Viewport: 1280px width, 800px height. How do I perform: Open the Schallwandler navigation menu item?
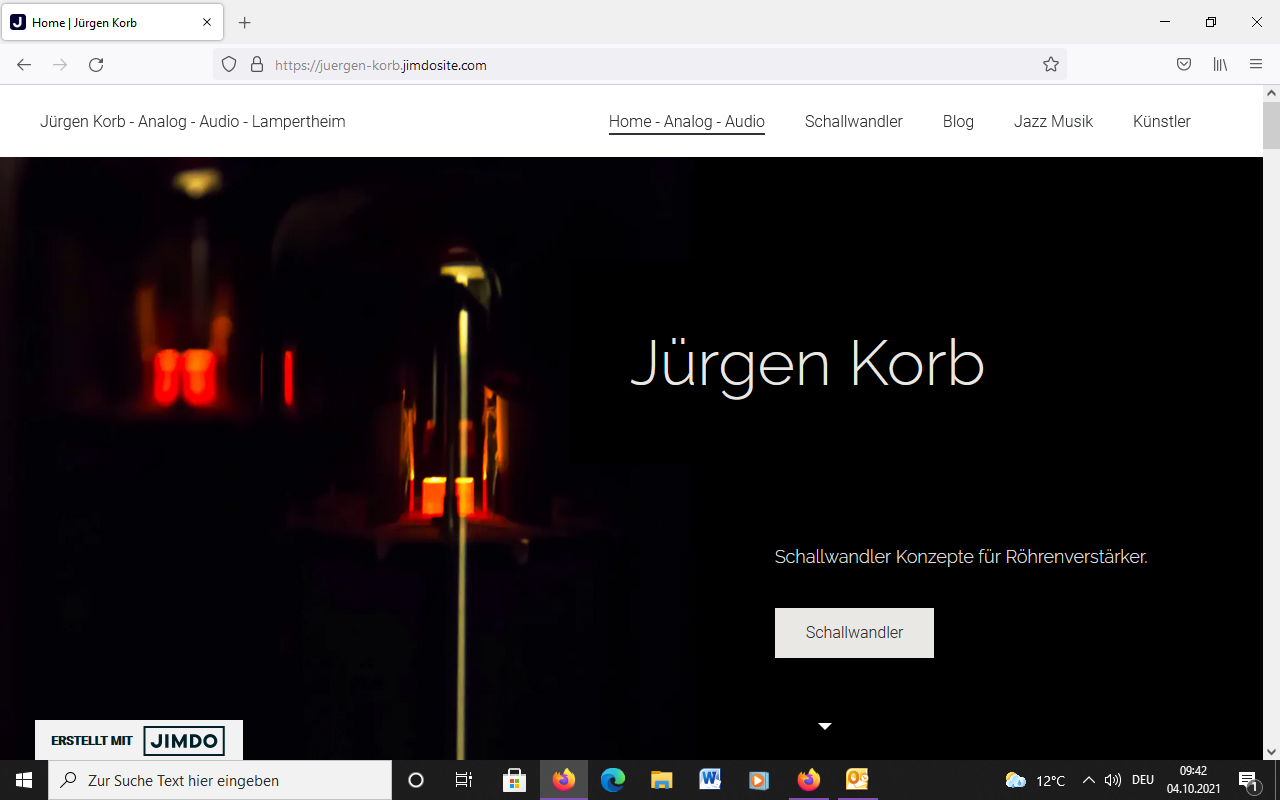tap(853, 122)
